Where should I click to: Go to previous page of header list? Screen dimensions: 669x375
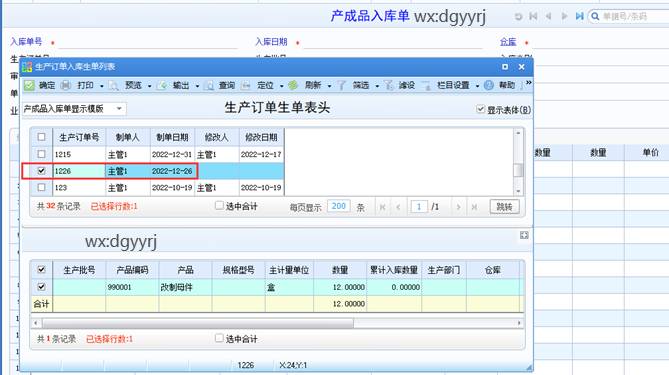tap(398, 207)
